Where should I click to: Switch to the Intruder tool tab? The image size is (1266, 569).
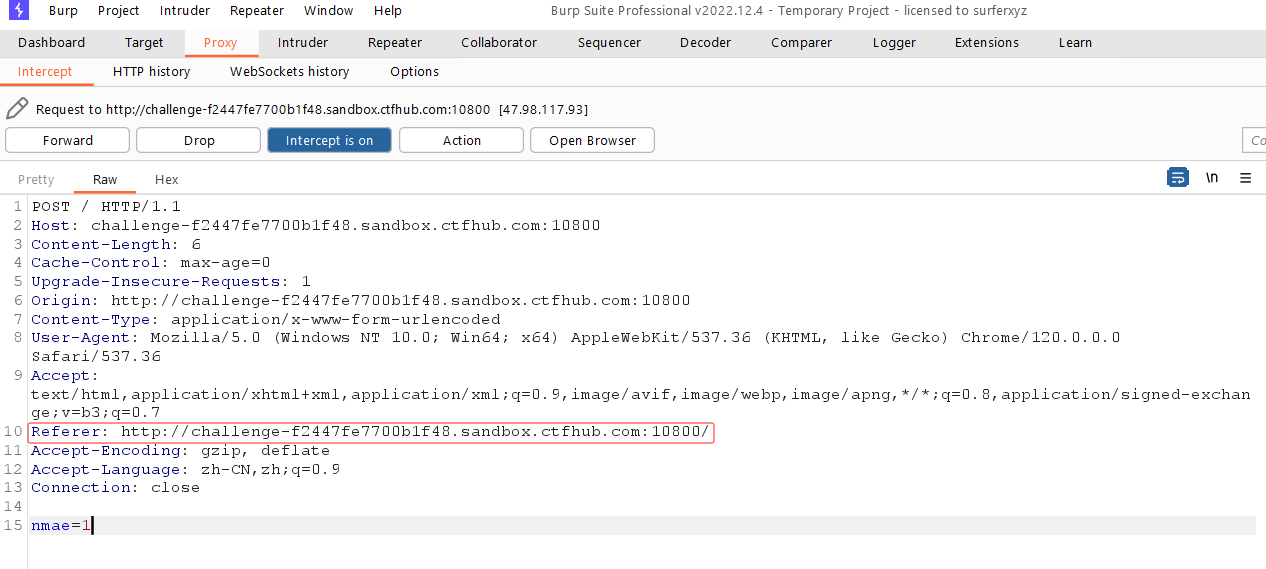[303, 43]
